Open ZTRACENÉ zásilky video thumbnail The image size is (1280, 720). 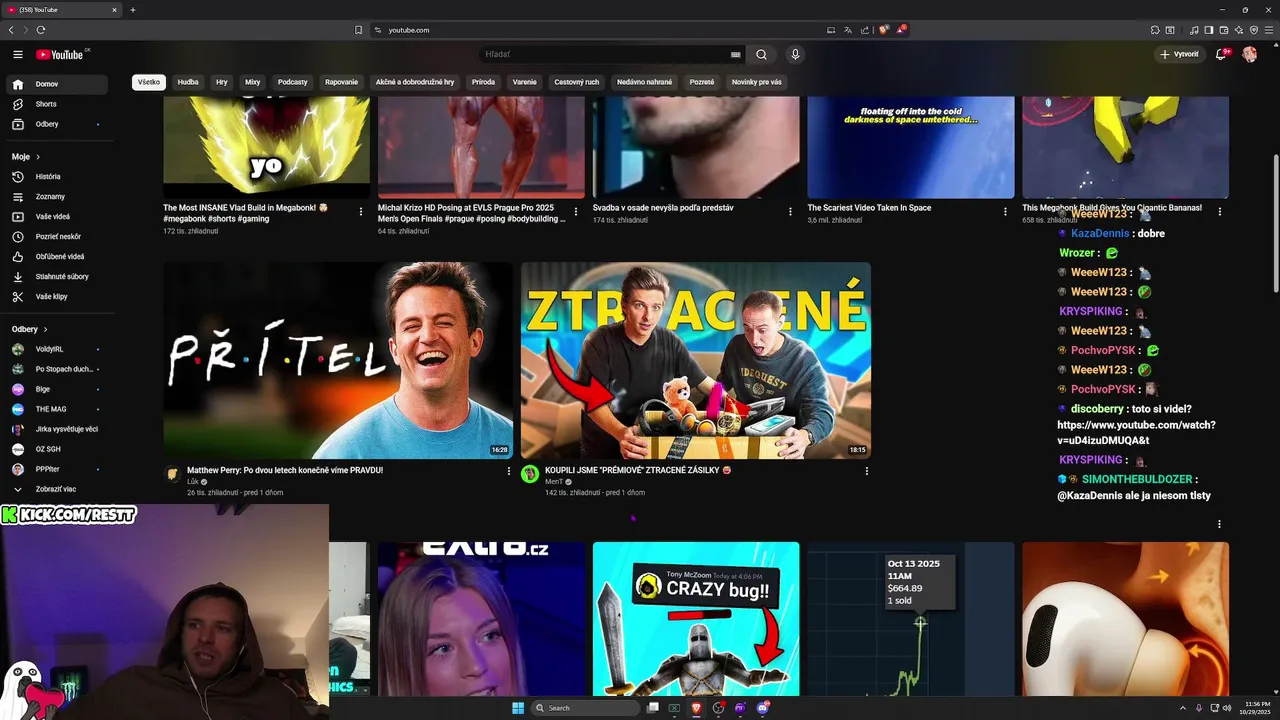coord(696,360)
